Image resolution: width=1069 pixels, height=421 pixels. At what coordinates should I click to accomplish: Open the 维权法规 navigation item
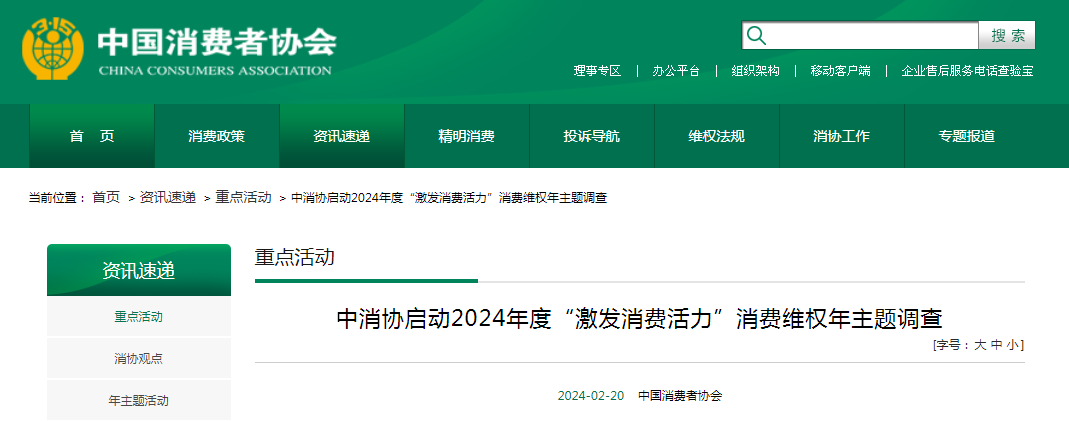[x=716, y=136]
